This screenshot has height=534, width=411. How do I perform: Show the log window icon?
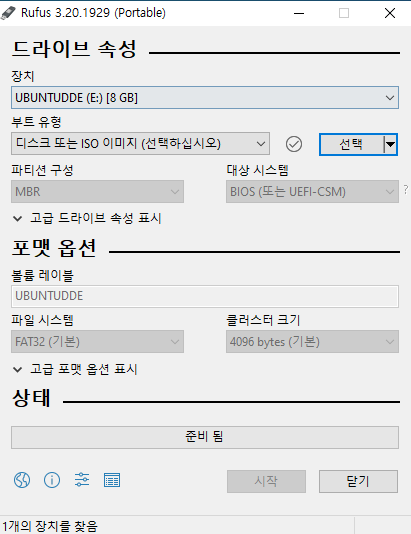point(112,480)
